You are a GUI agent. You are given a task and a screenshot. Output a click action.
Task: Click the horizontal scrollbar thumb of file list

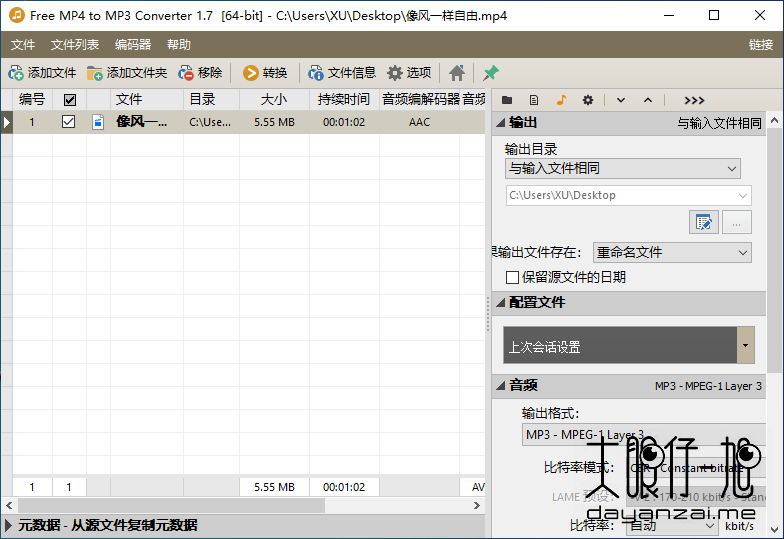point(172,506)
